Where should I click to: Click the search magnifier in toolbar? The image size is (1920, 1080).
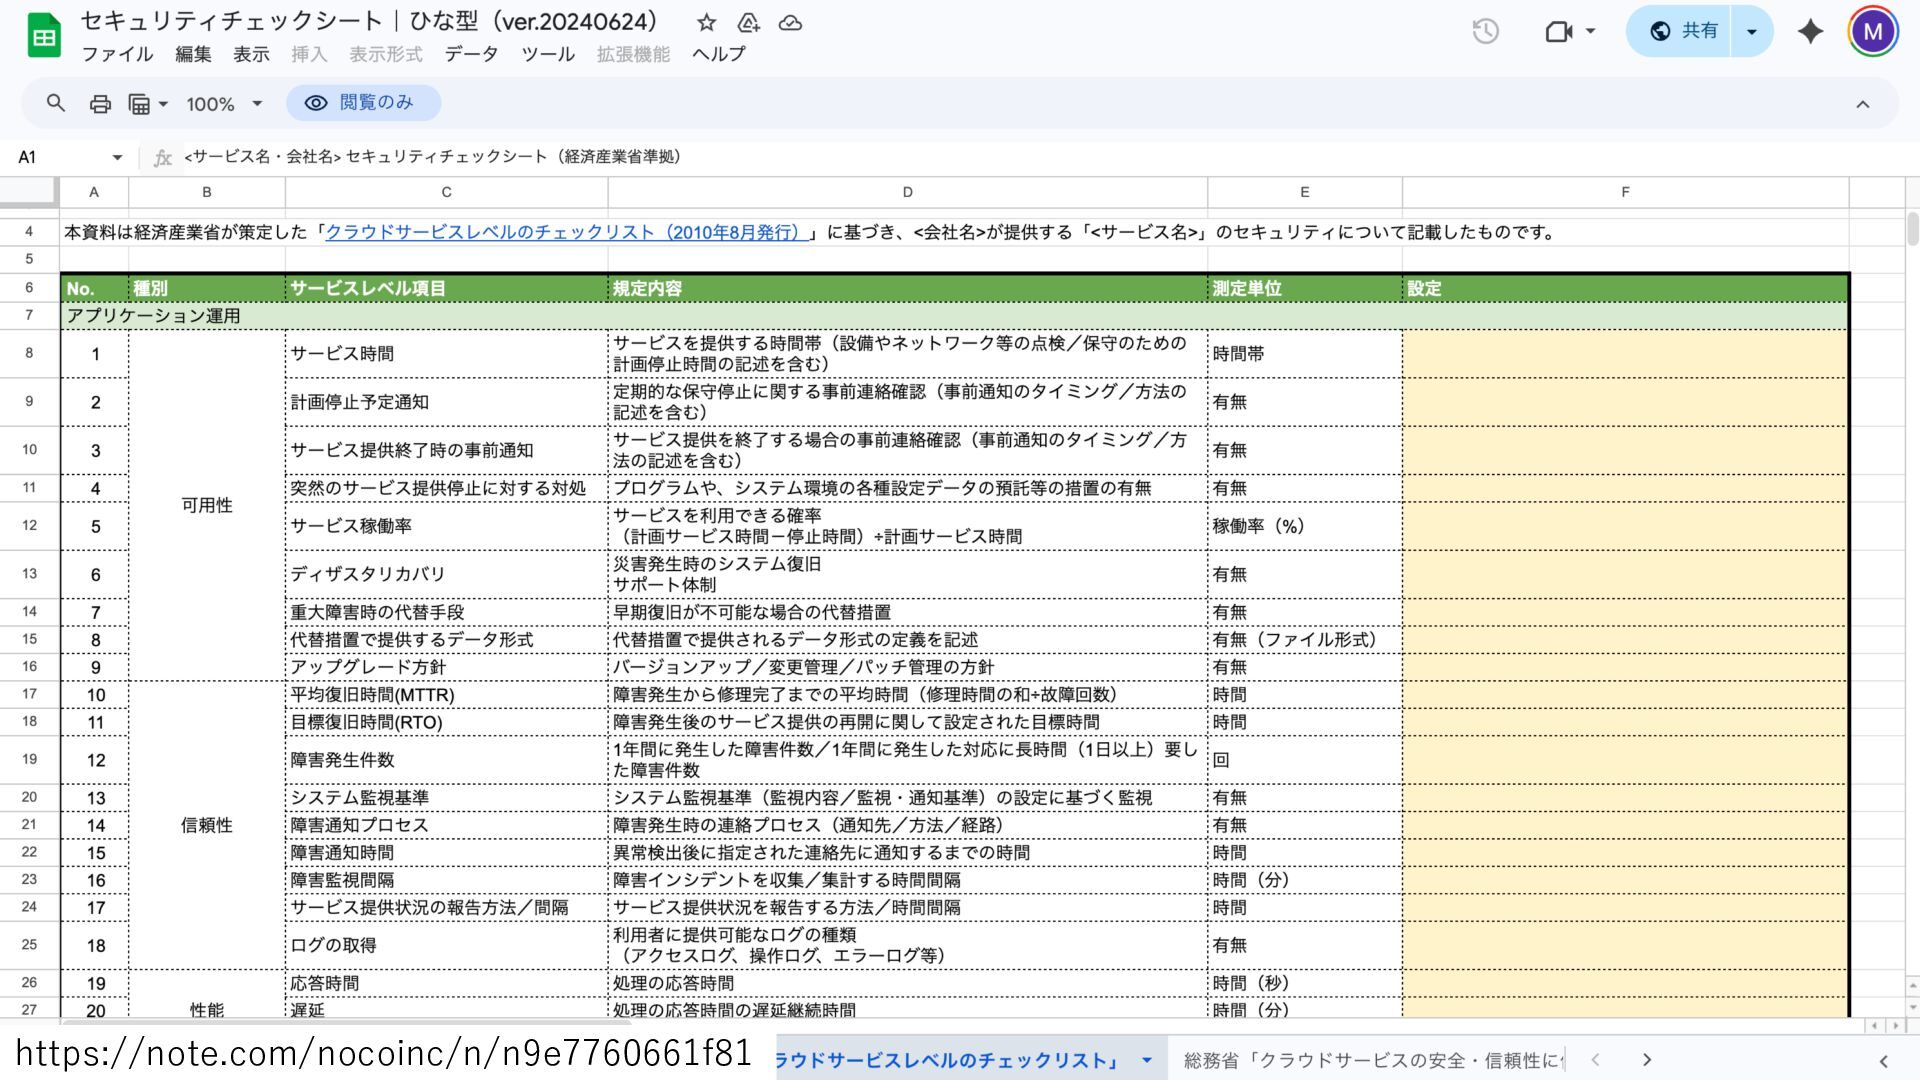point(56,103)
